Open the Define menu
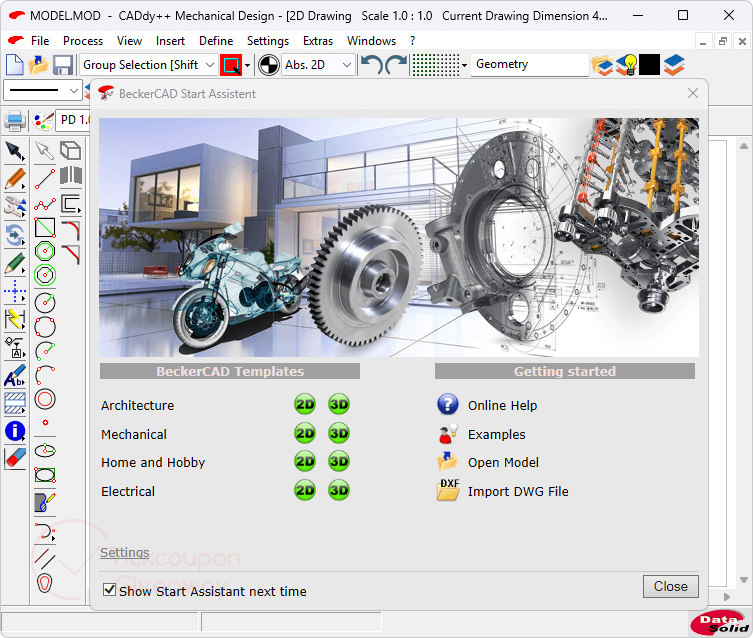Screen dimensions: 753x638 pyautogui.click(x=216, y=41)
